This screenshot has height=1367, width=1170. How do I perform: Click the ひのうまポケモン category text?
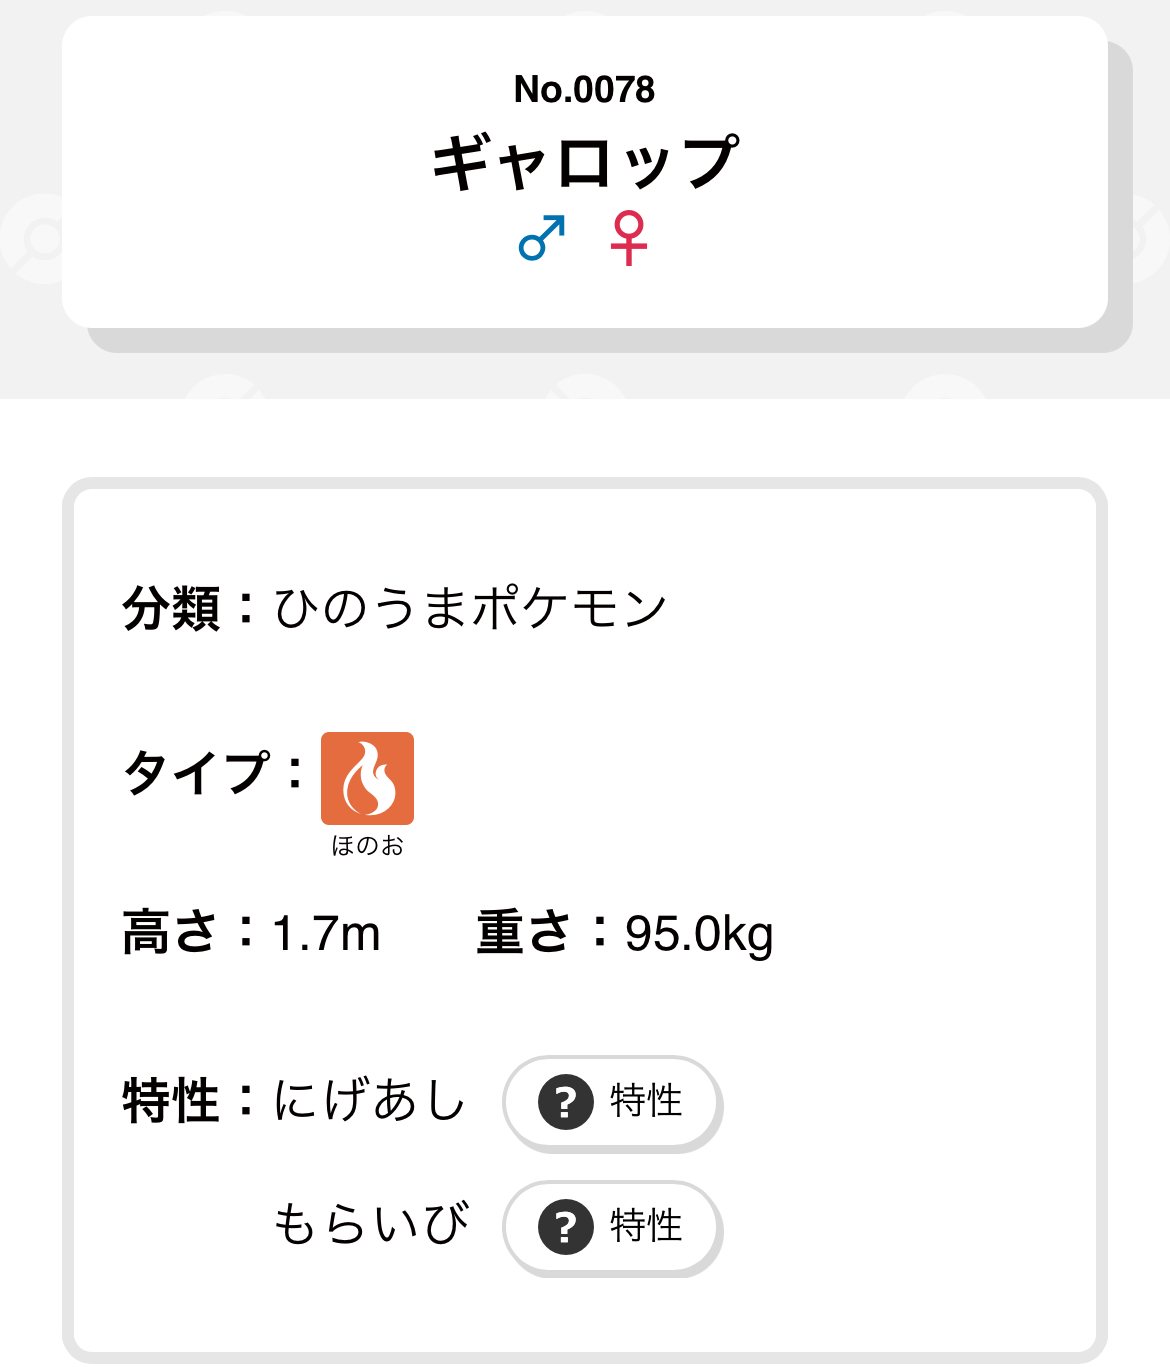[x=470, y=608]
